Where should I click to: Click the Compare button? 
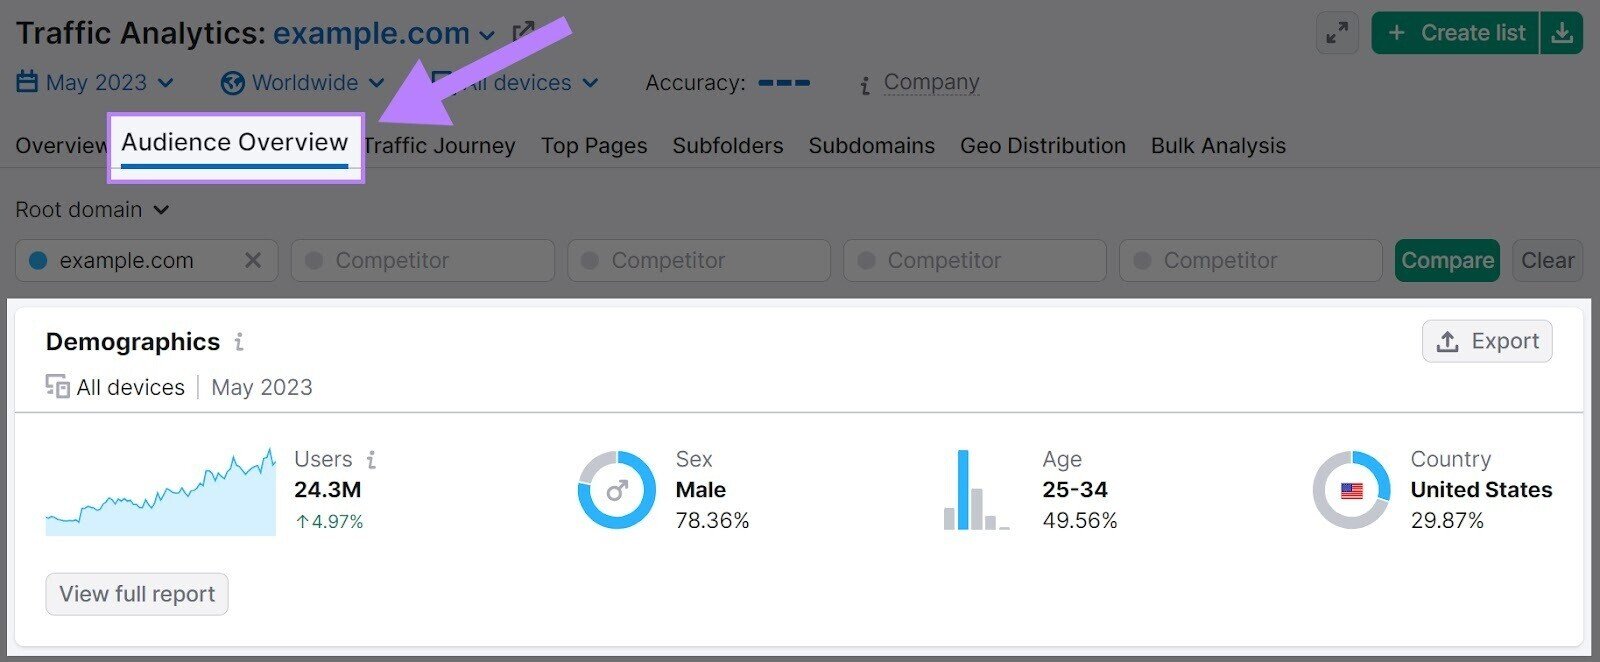tap(1446, 260)
